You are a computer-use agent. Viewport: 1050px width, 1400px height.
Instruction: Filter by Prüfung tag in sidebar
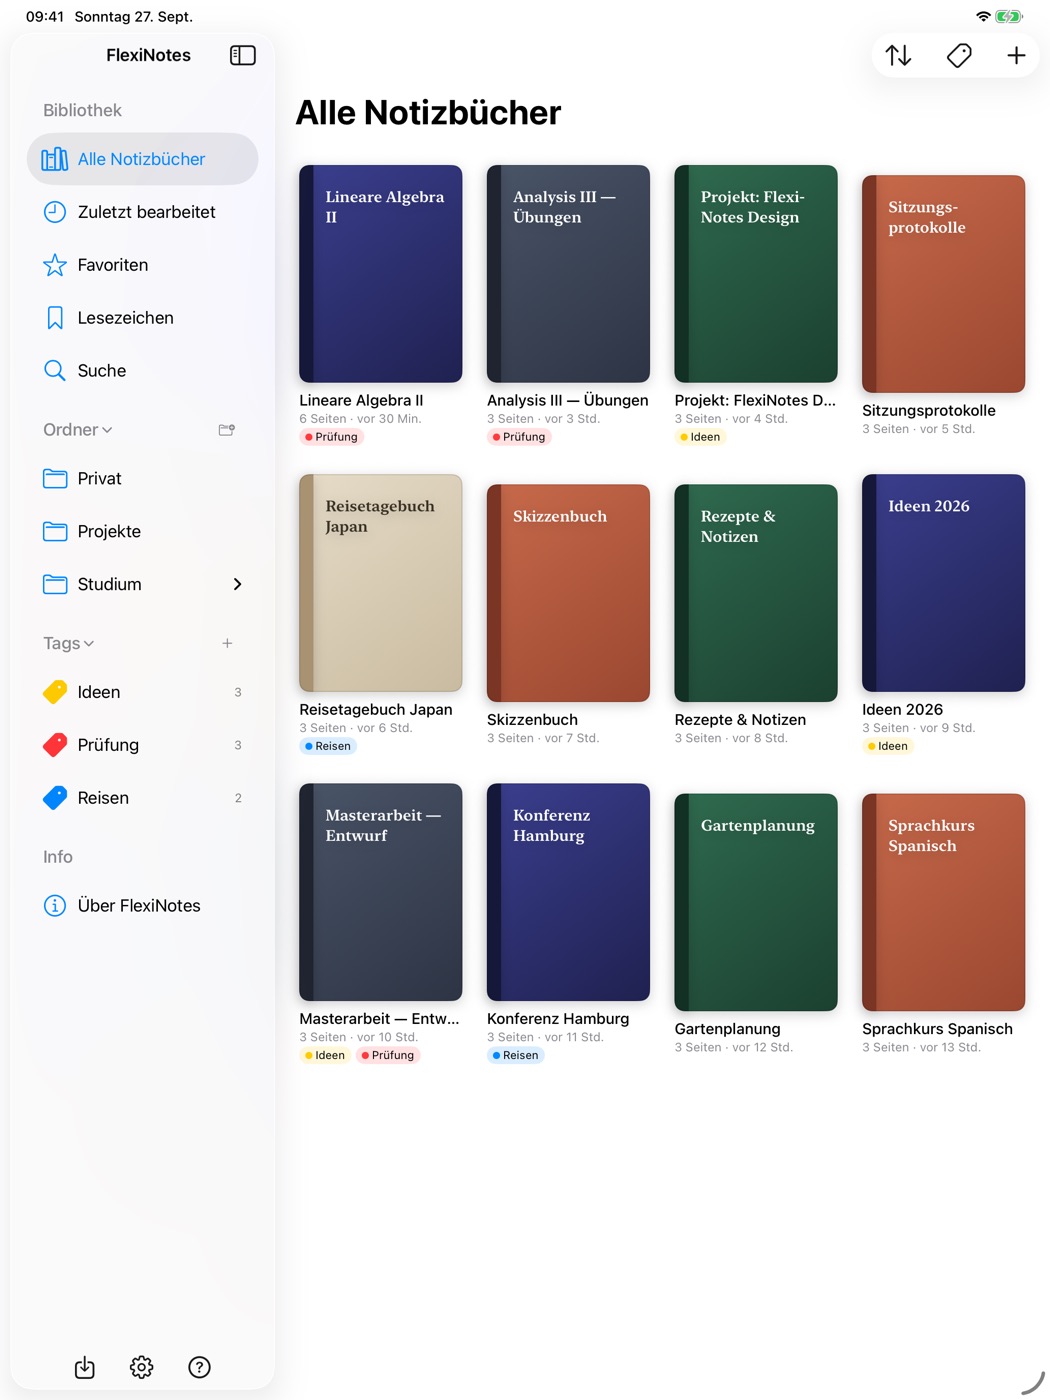[x=142, y=745]
